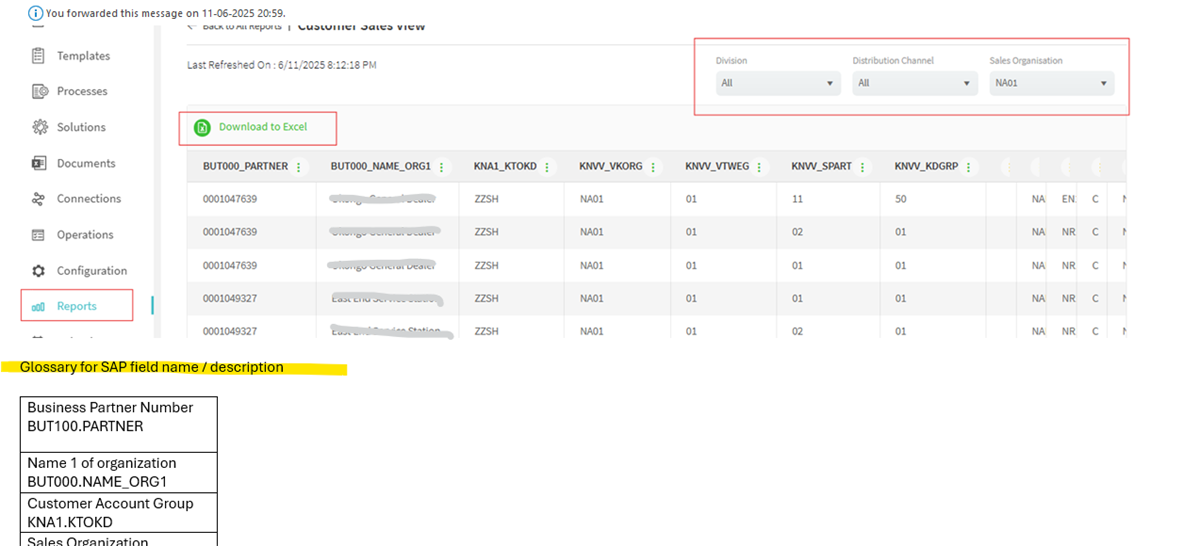Sort by KNVV_VKORG column header
Image resolution: width=1200 pixels, height=546 pixels.
611,166
